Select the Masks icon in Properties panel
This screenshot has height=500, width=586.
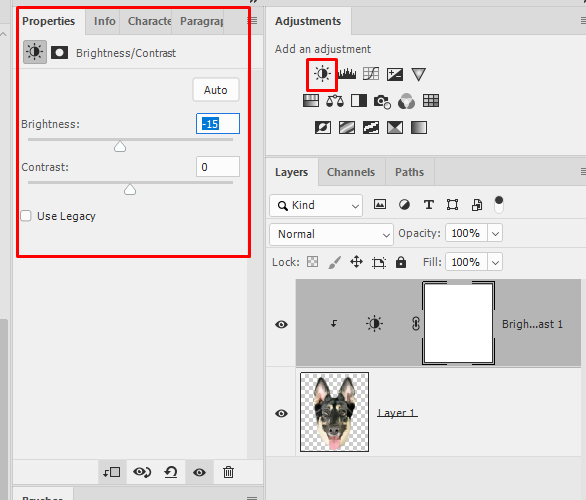click(x=59, y=53)
